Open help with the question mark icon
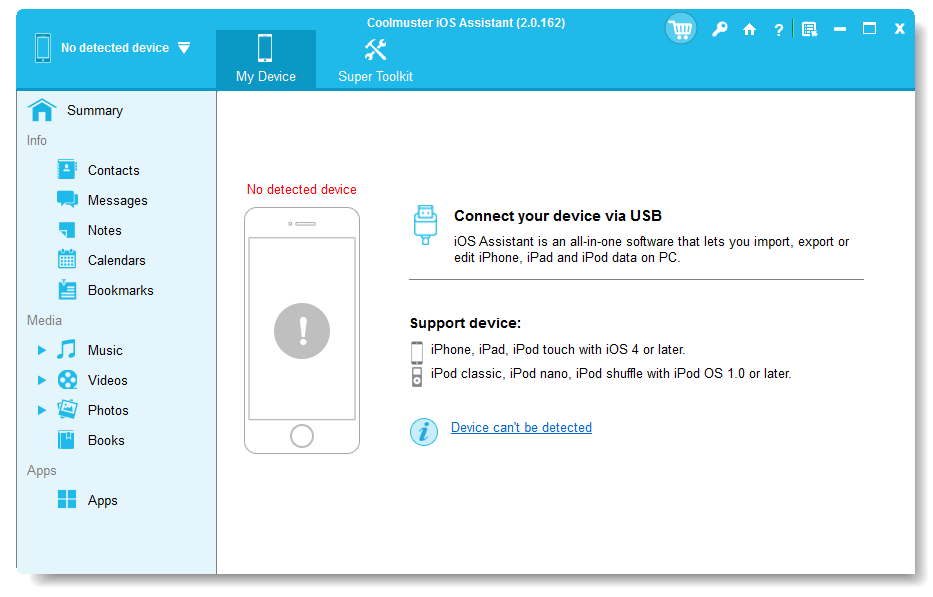This screenshot has width=933, height=597. click(x=778, y=30)
